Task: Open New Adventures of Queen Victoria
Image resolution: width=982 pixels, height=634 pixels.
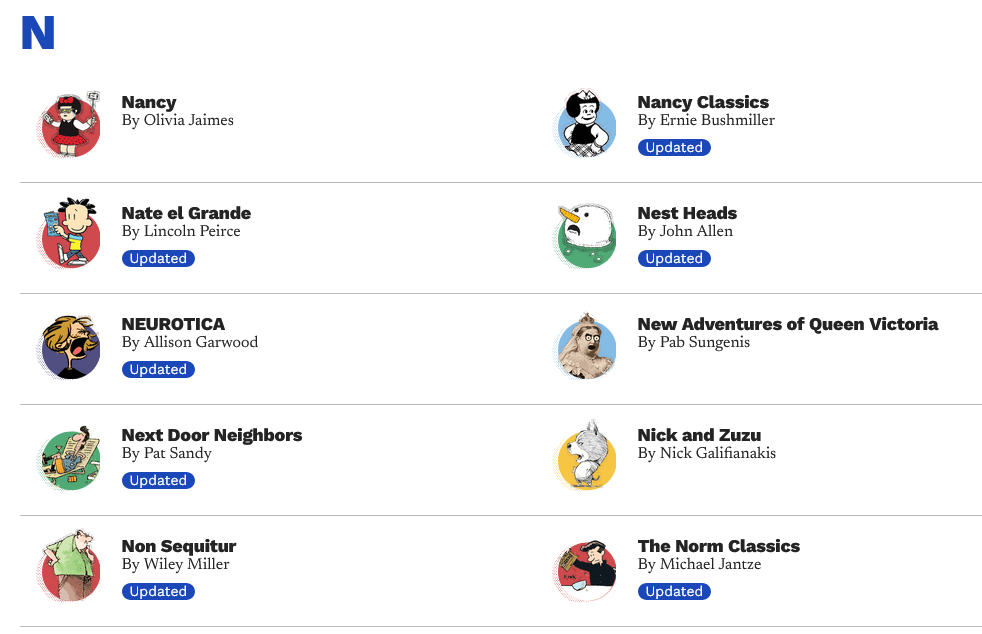Action: (x=787, y=324)
